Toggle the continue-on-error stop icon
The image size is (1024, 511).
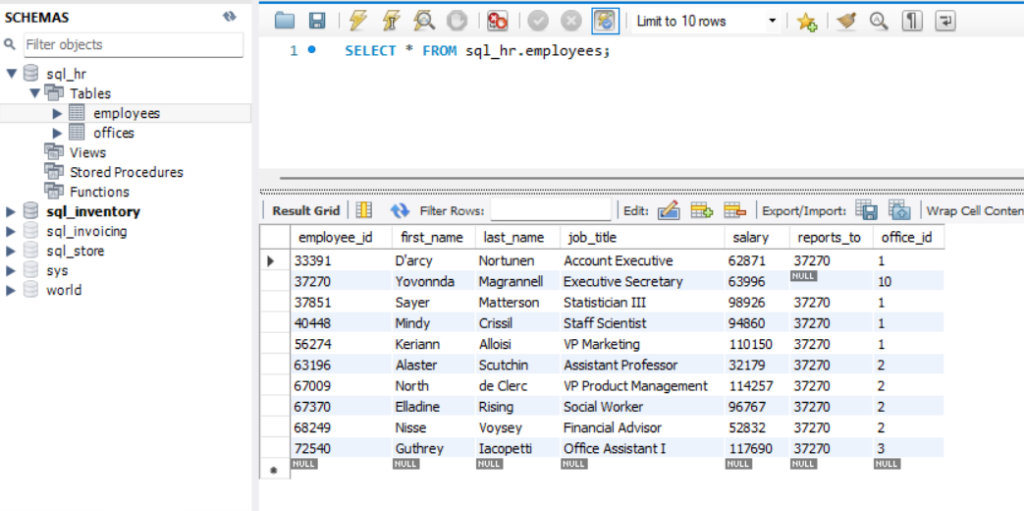tap(498, 22)
